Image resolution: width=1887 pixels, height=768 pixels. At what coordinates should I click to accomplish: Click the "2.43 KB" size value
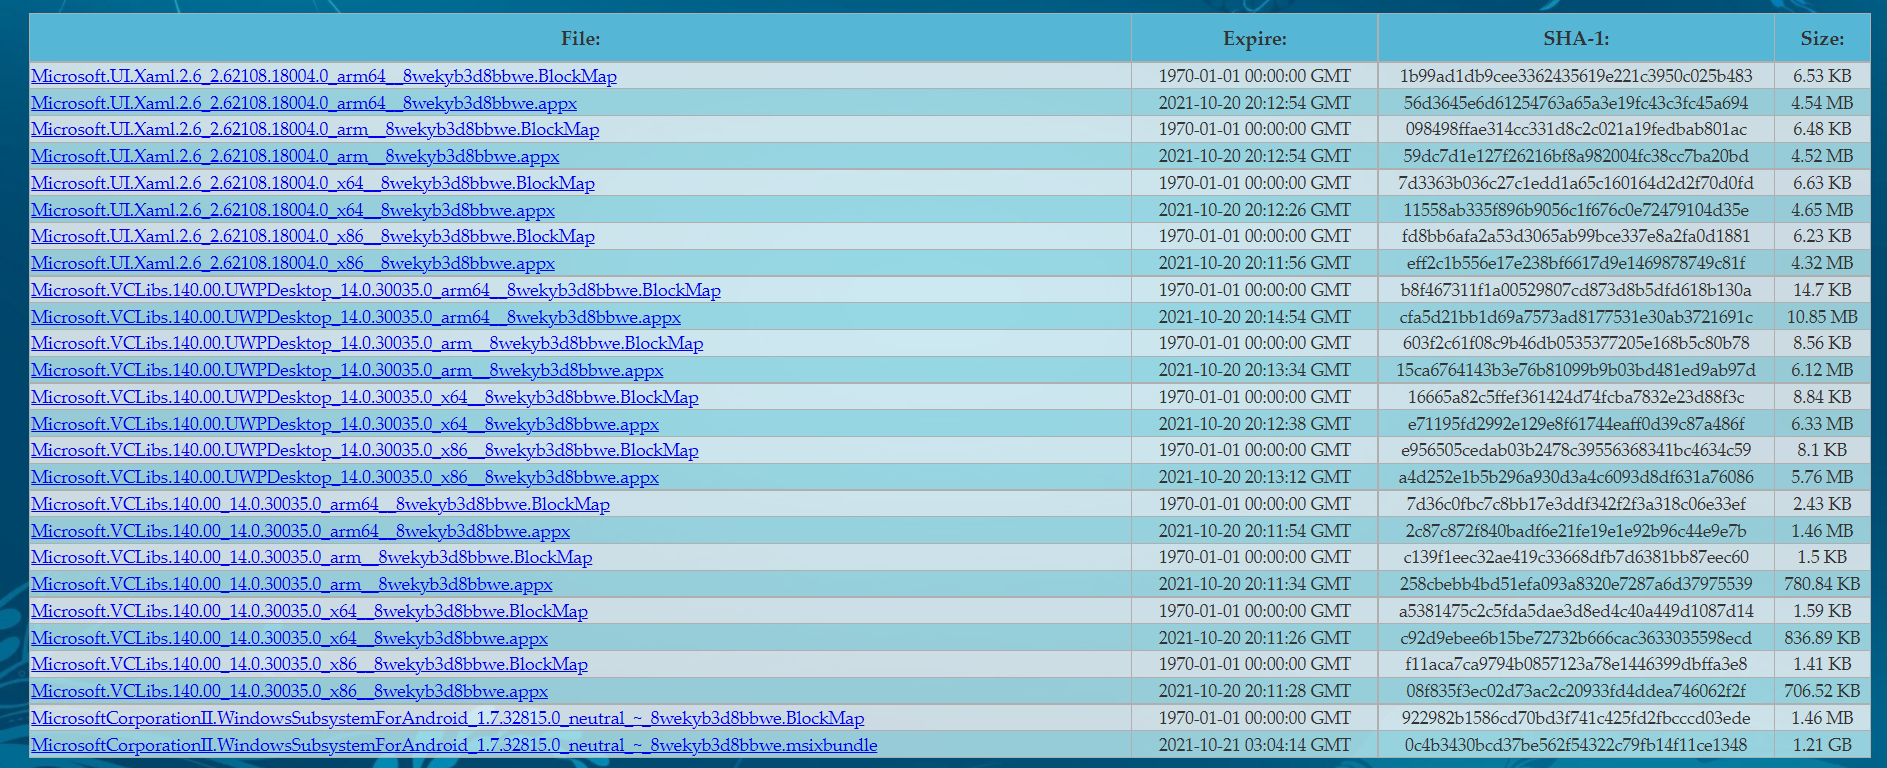point(1822,504)
